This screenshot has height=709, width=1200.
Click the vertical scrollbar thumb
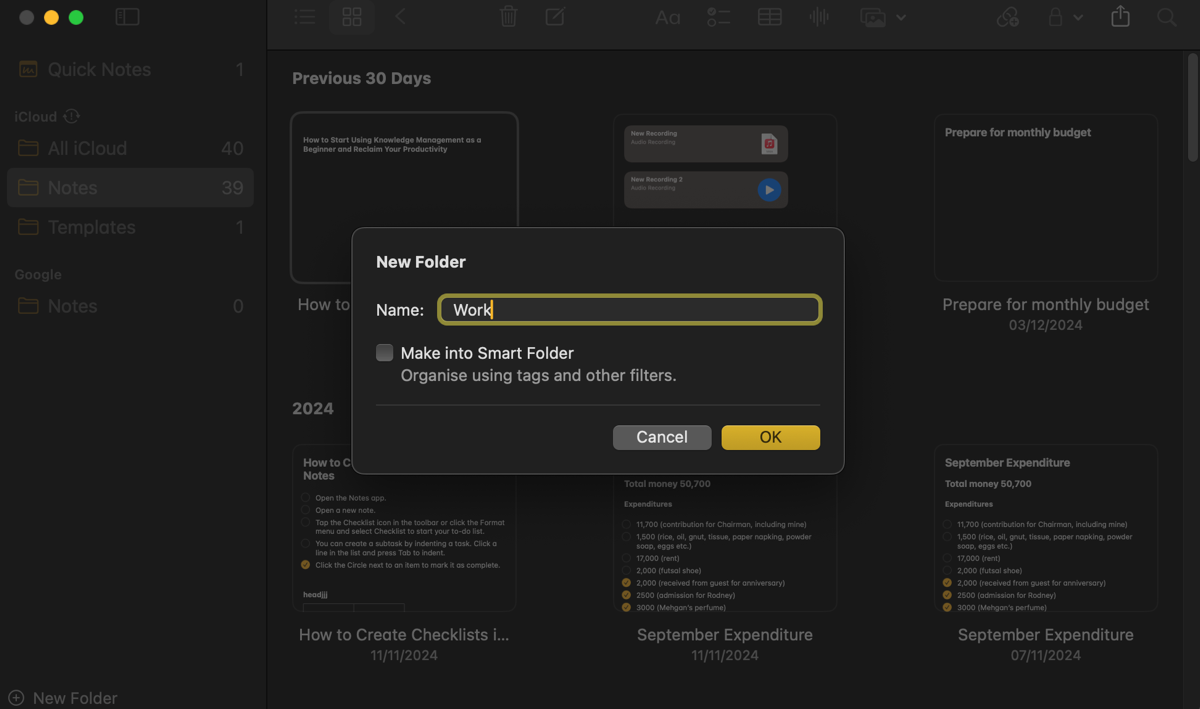(x=1192, y=108)
